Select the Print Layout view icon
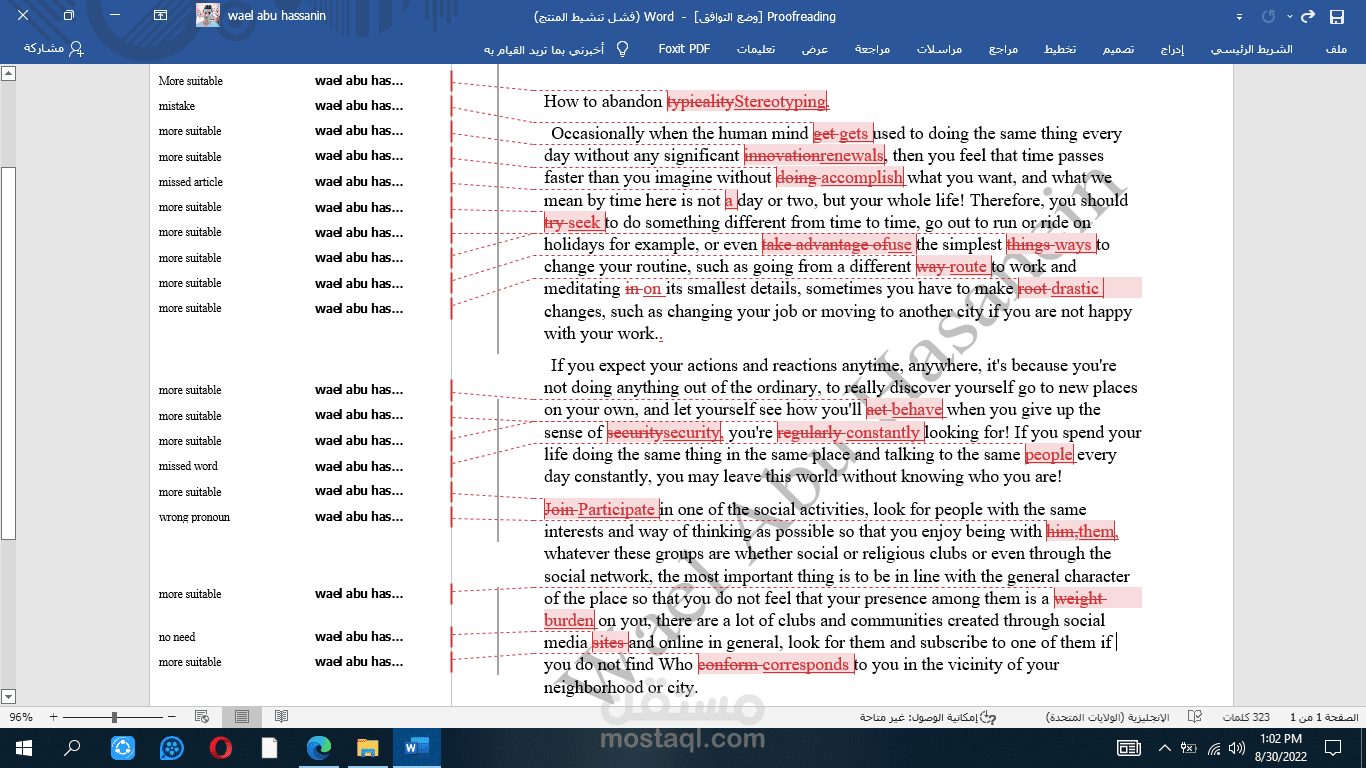This screenshot has height=768, width=1366. click(242, 717)
